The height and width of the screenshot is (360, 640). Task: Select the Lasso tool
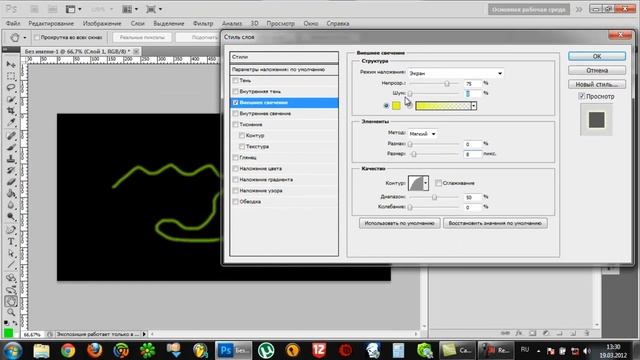[x=11, y=87]
